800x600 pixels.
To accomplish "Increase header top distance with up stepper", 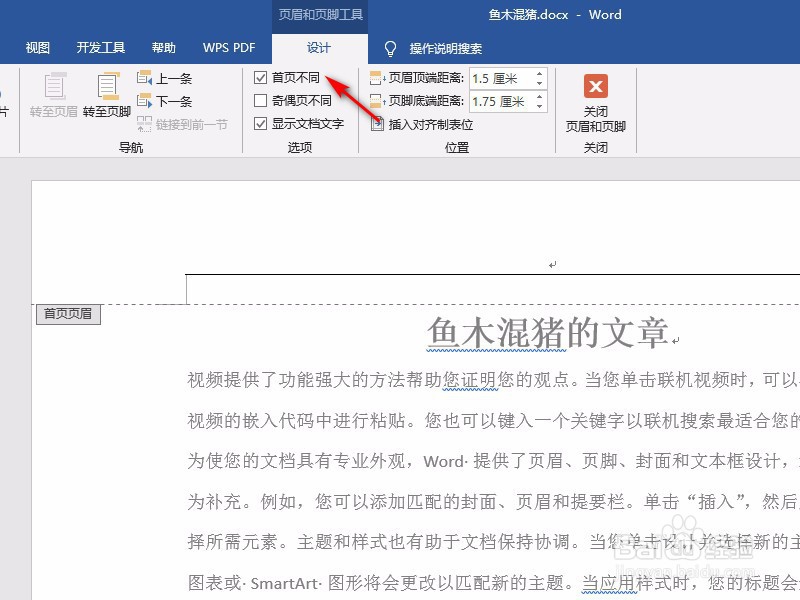I will (x=539, y=72).
